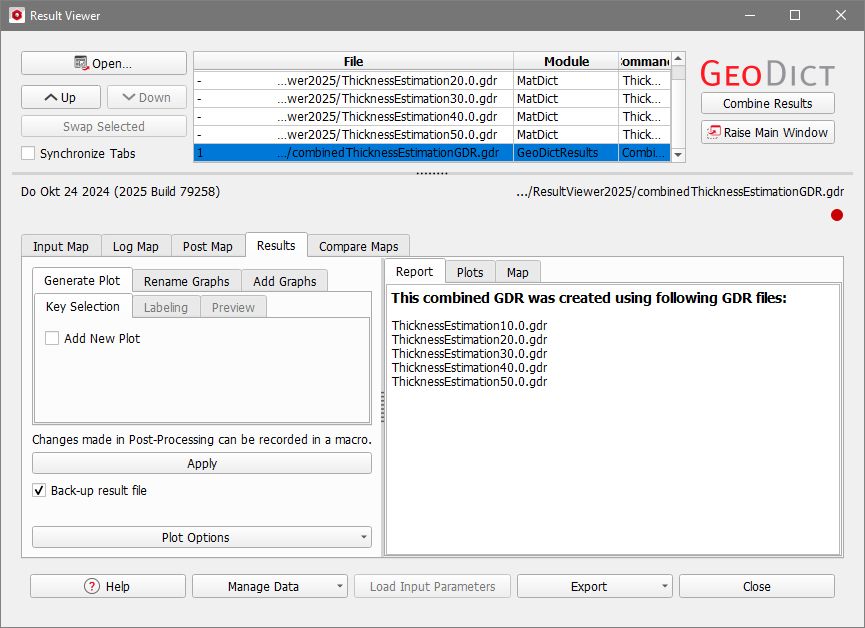865x628 pixels.
Task: Click the Combine Results button
Action: coord(767,103)
